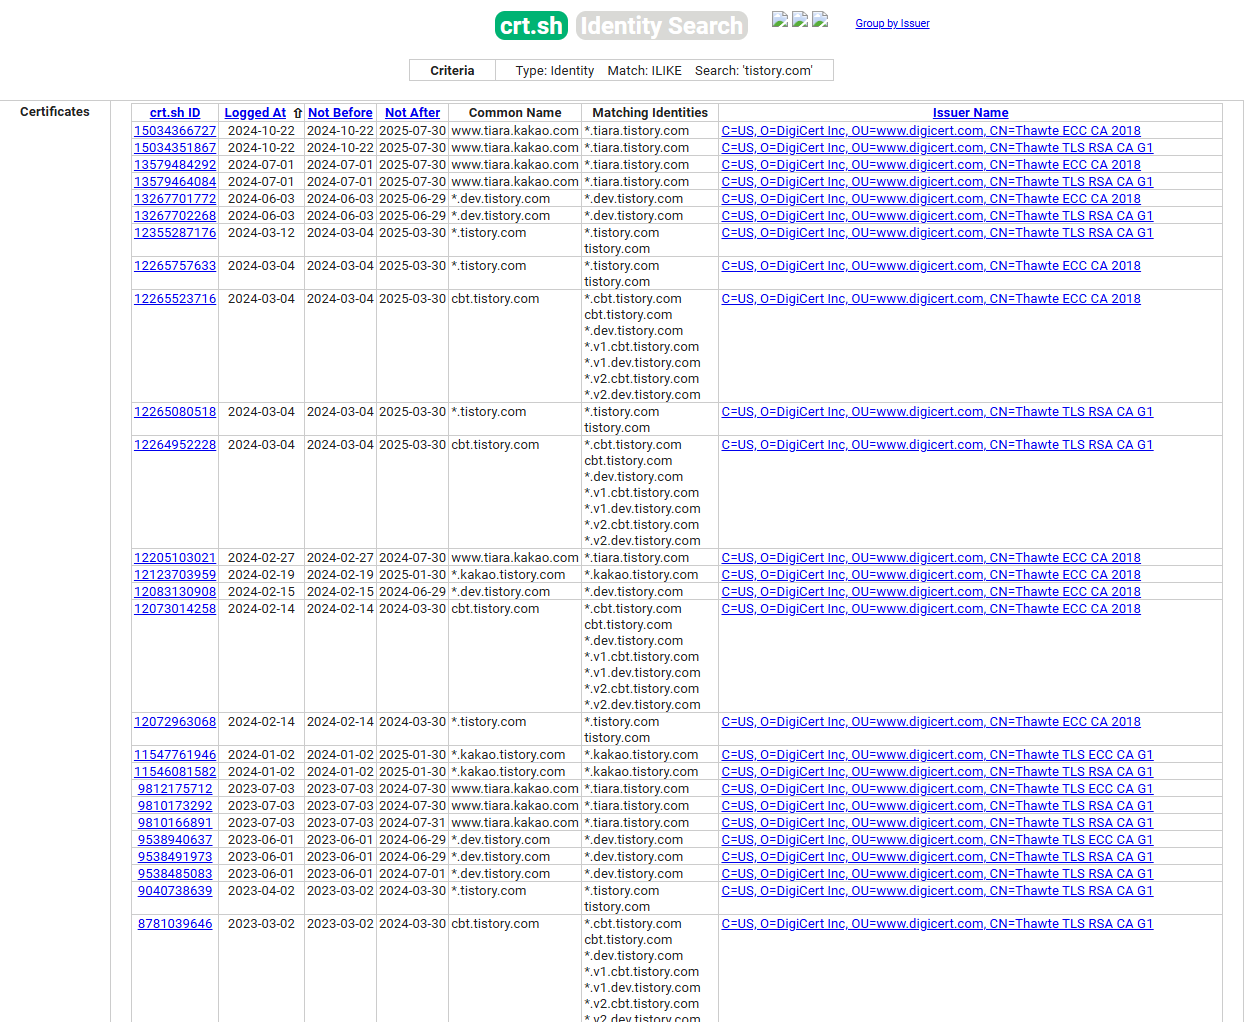Open certificate ID 13579464084

[175, 182]
